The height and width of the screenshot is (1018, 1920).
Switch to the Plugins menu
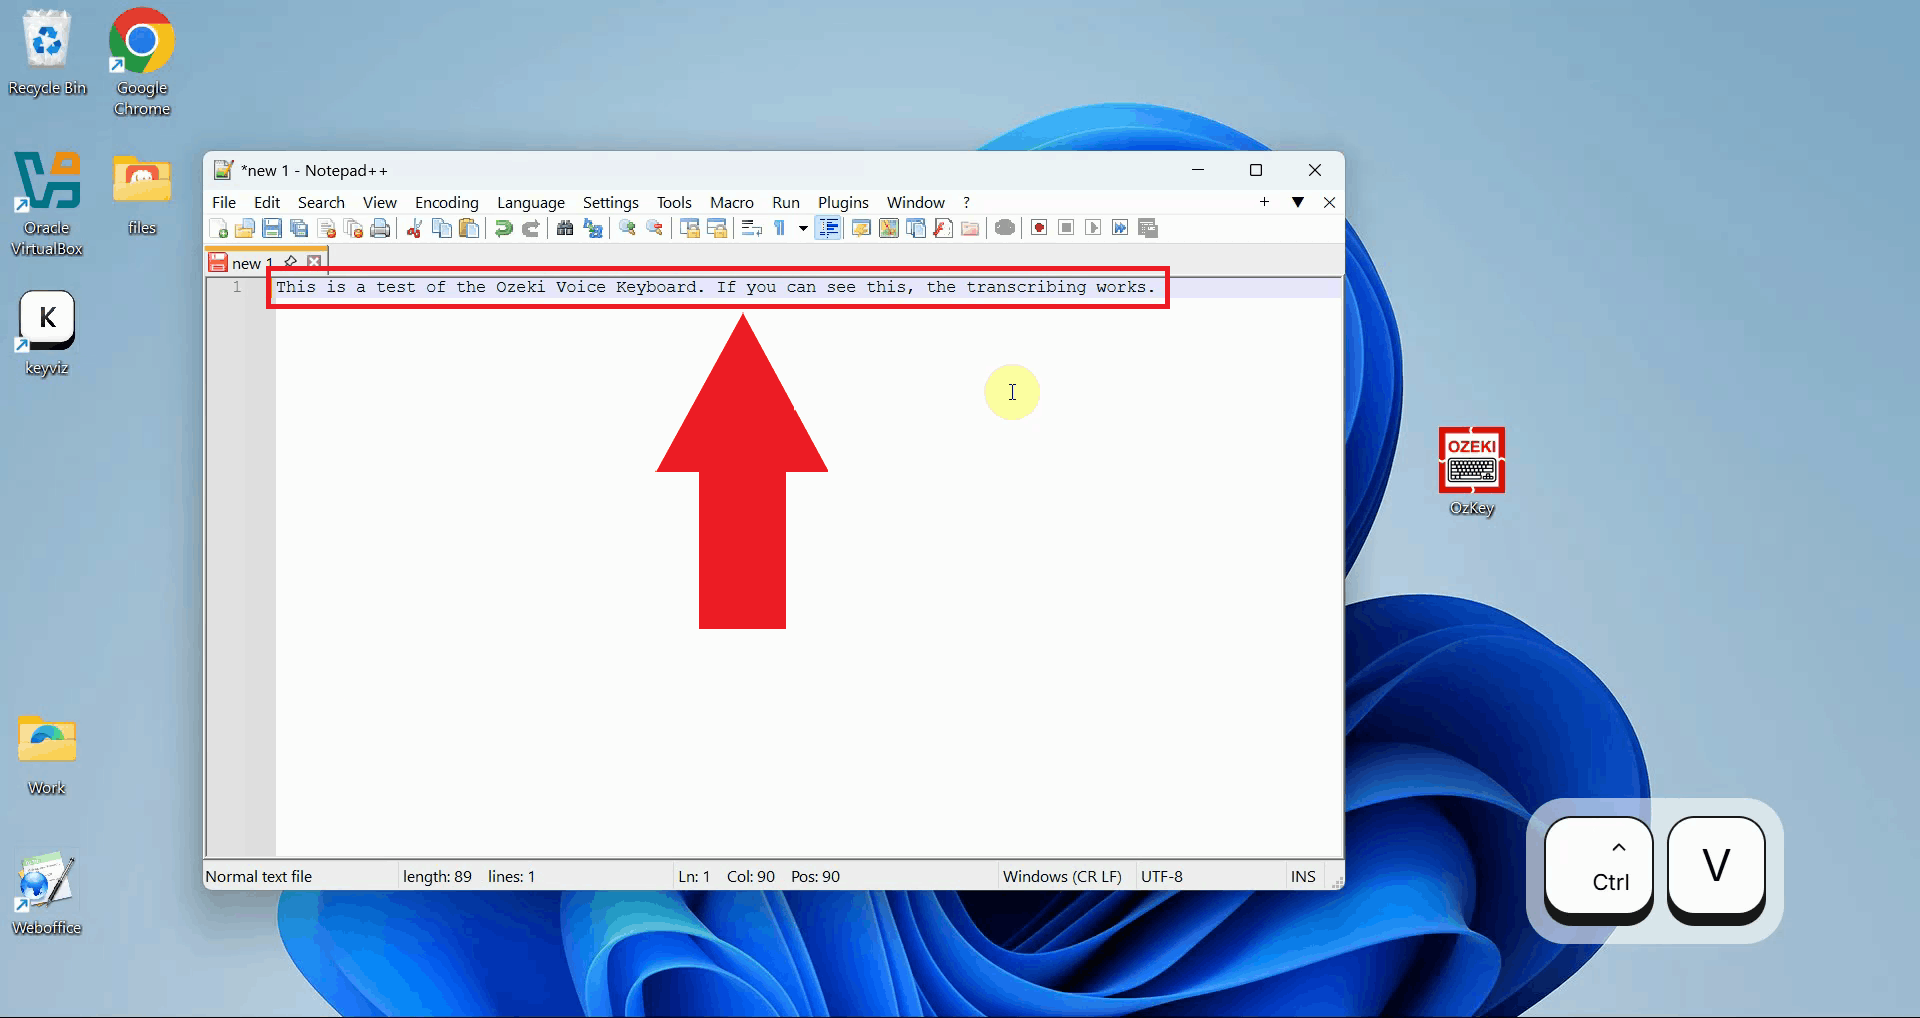[x=843, y=202]
